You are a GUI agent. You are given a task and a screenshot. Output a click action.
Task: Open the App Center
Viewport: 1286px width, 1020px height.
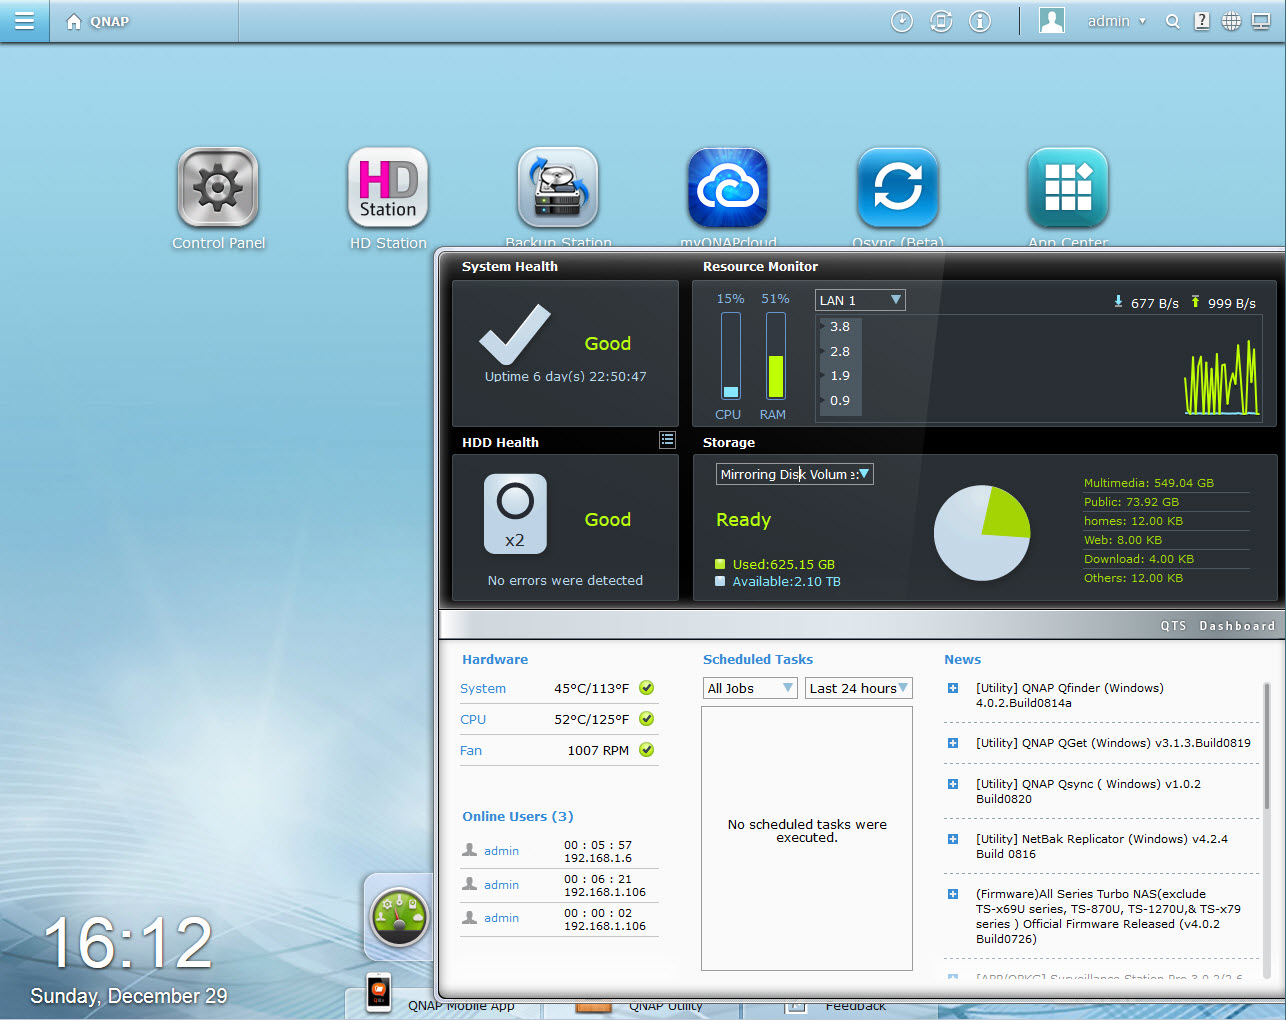tap(1068, 187)
